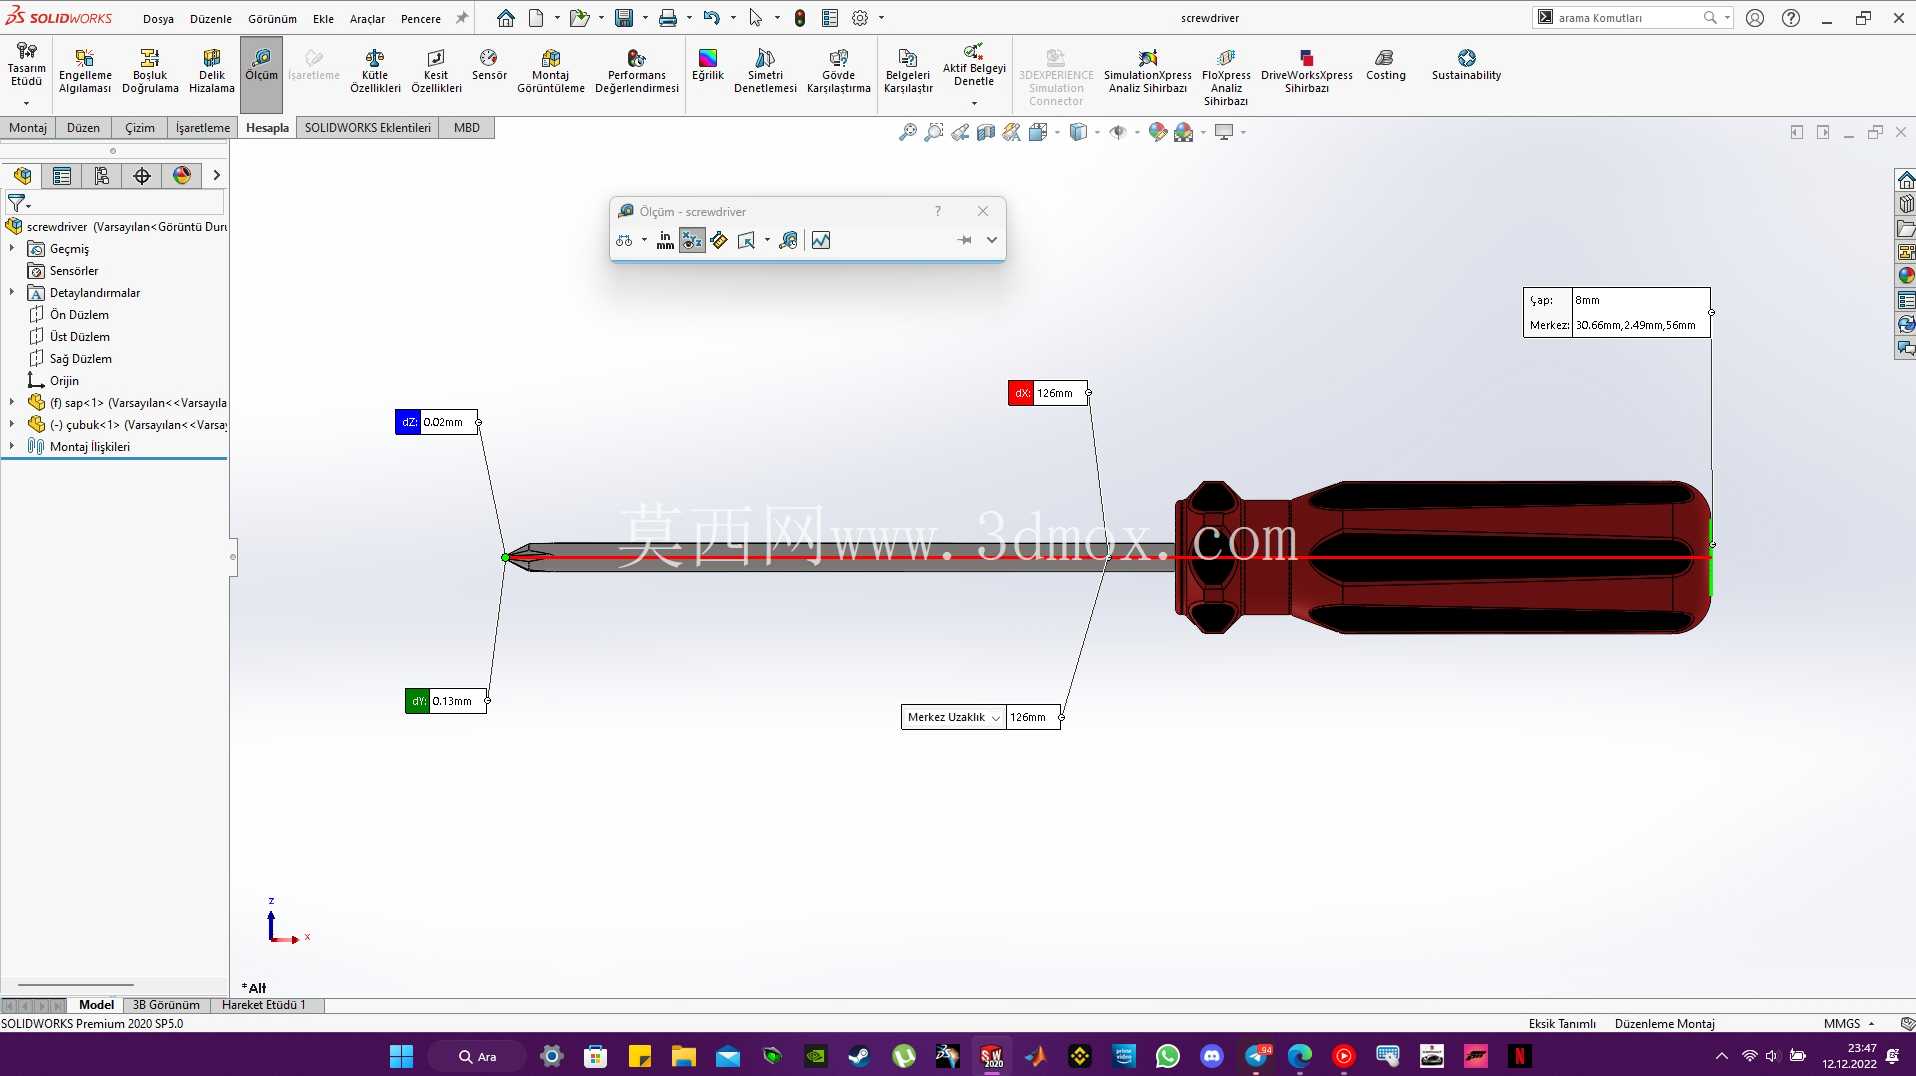Click Zoom to Area magnifier icon
The image size is (1916, 1076).
(x=934, y=132)
